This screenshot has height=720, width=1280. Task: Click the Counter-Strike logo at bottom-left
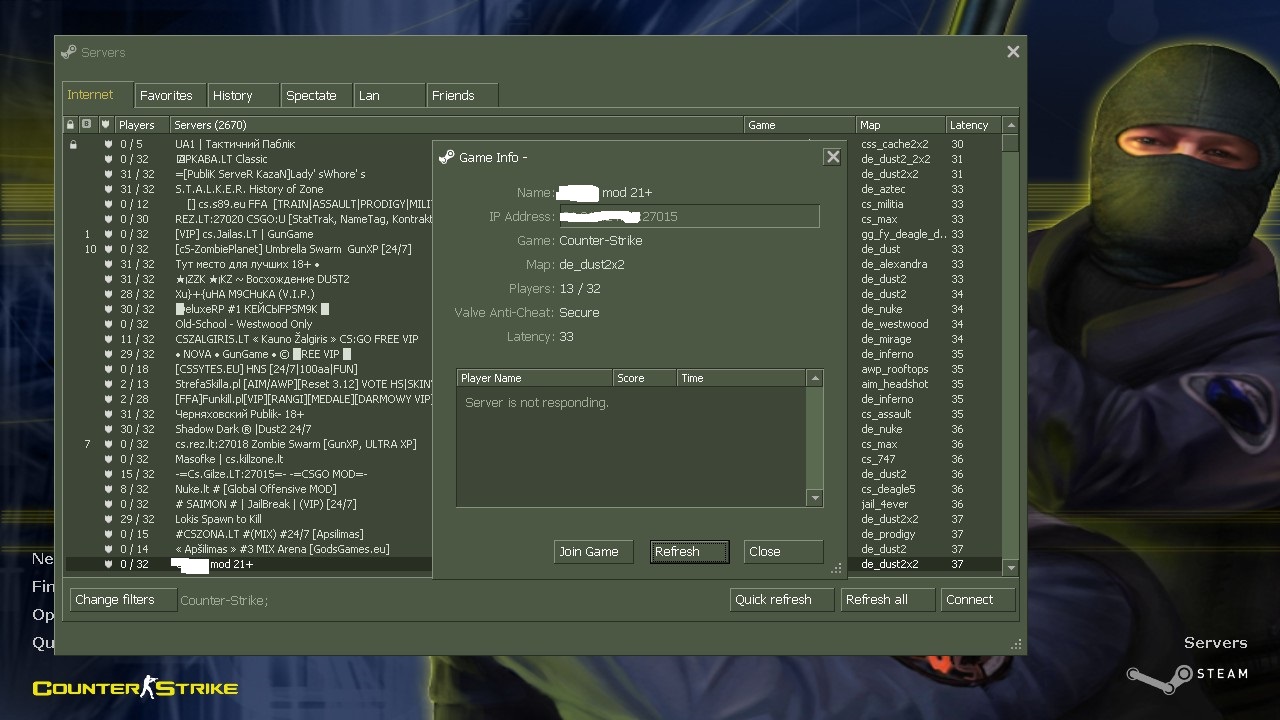[x=135, y=688]
